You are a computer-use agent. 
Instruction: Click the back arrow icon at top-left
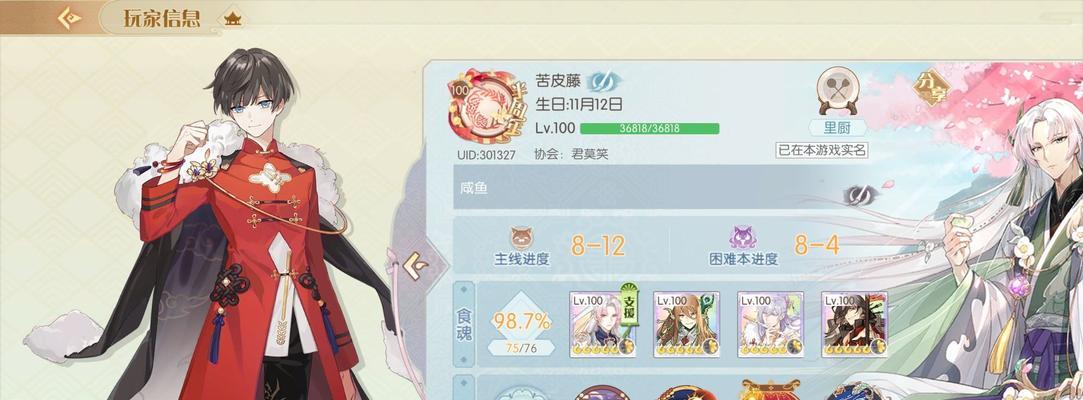pyautogui.click(x=69, y=18)
